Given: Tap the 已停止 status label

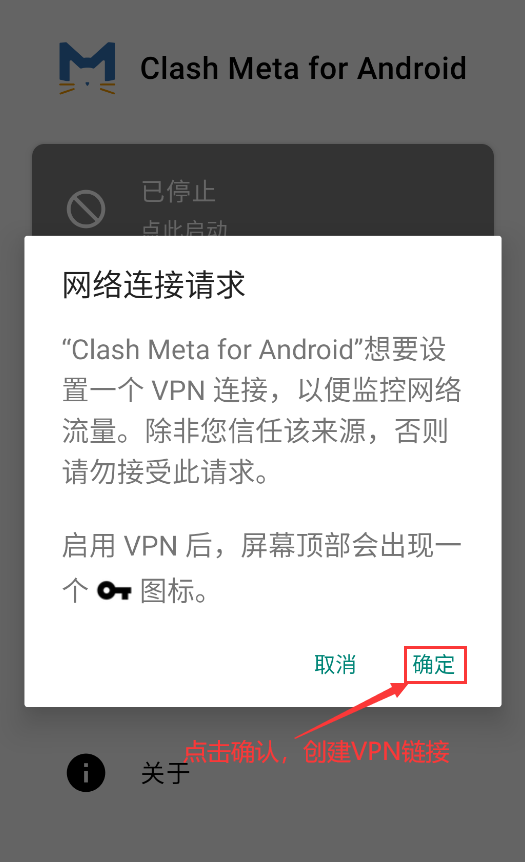Looking at the screenshot, I should (x=178, y=192).
